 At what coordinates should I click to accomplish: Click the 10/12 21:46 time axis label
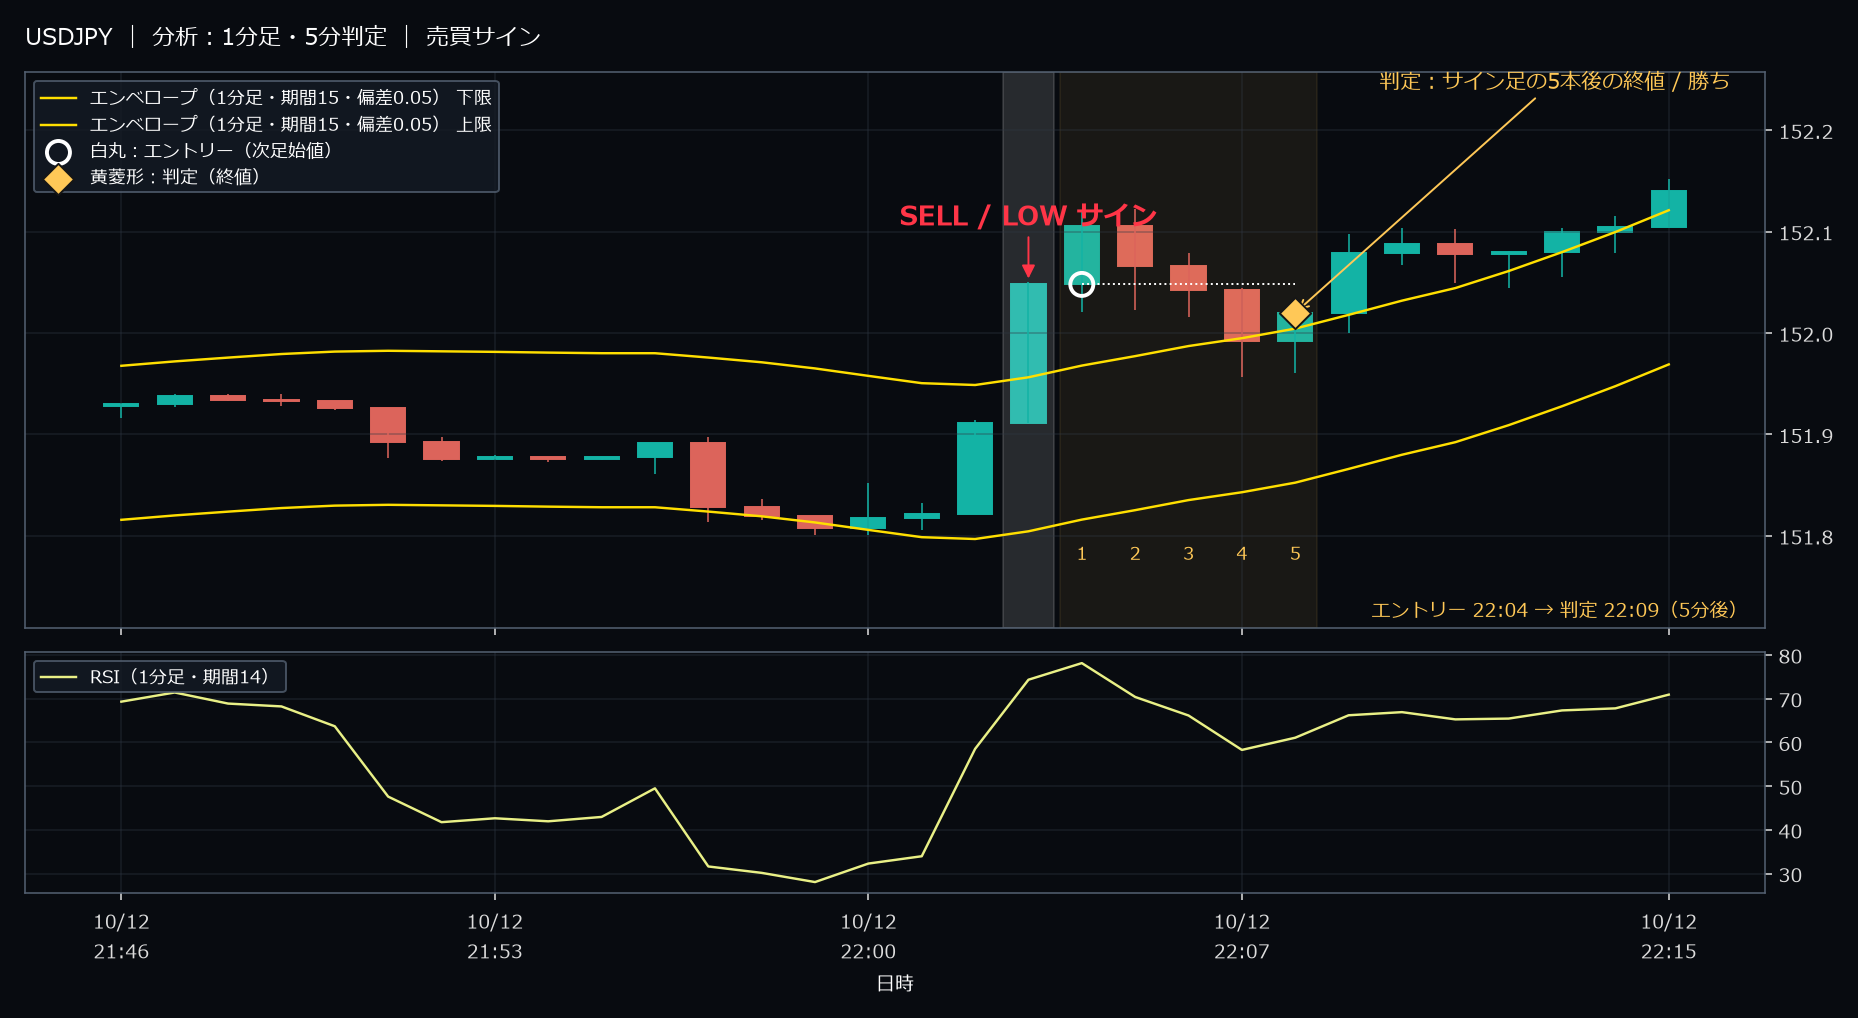pos(121,937)
